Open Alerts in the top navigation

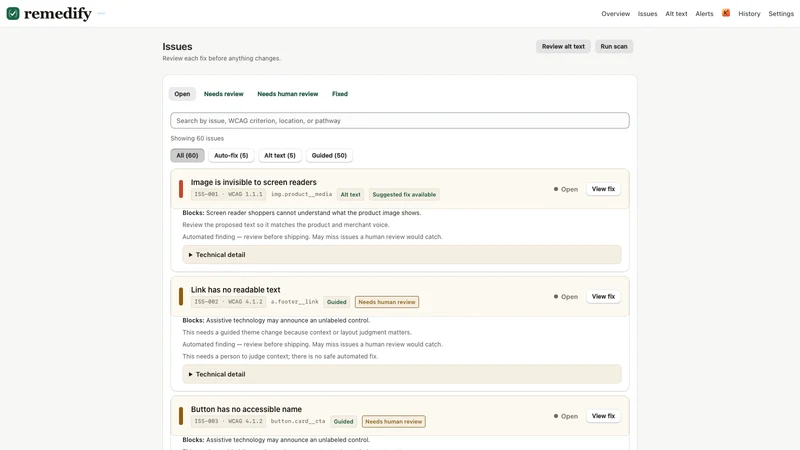(x=704, y=14)
